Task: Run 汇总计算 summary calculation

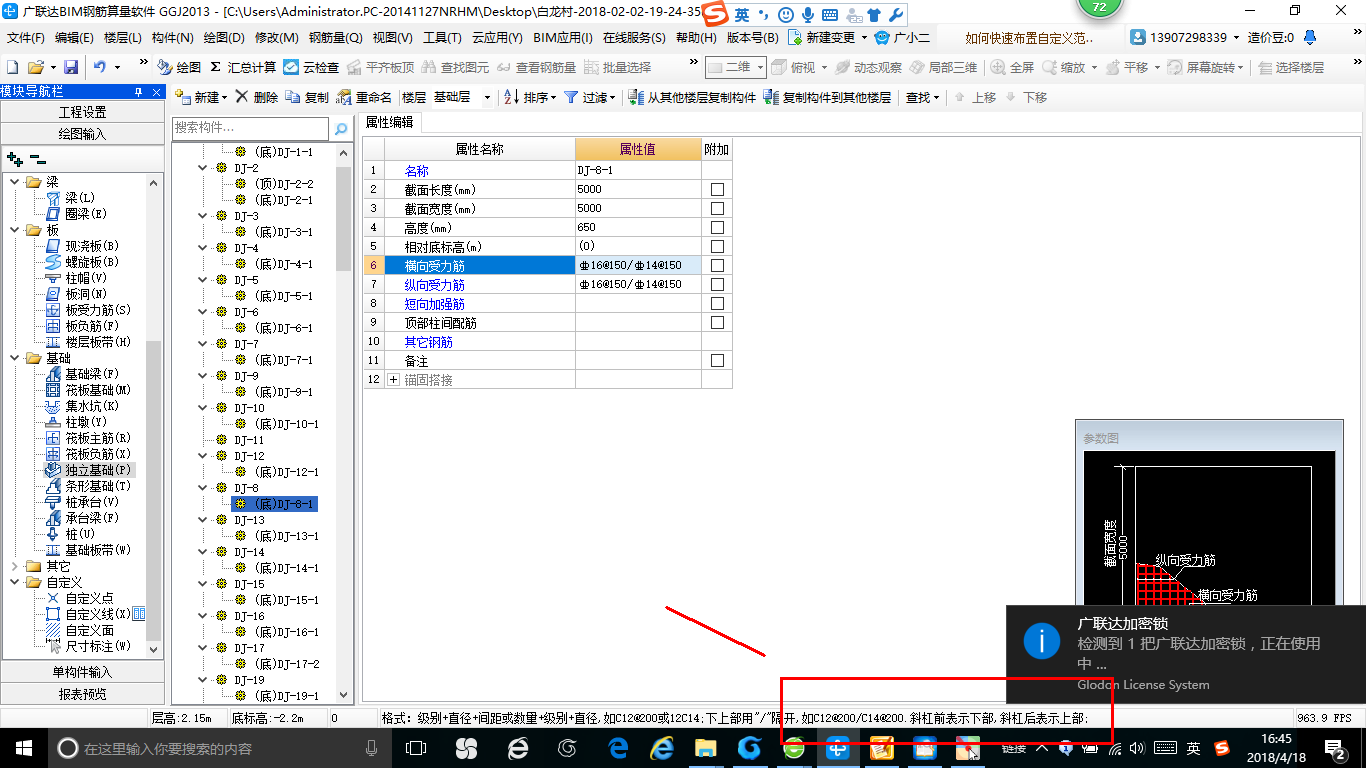Action: [243, 67]
